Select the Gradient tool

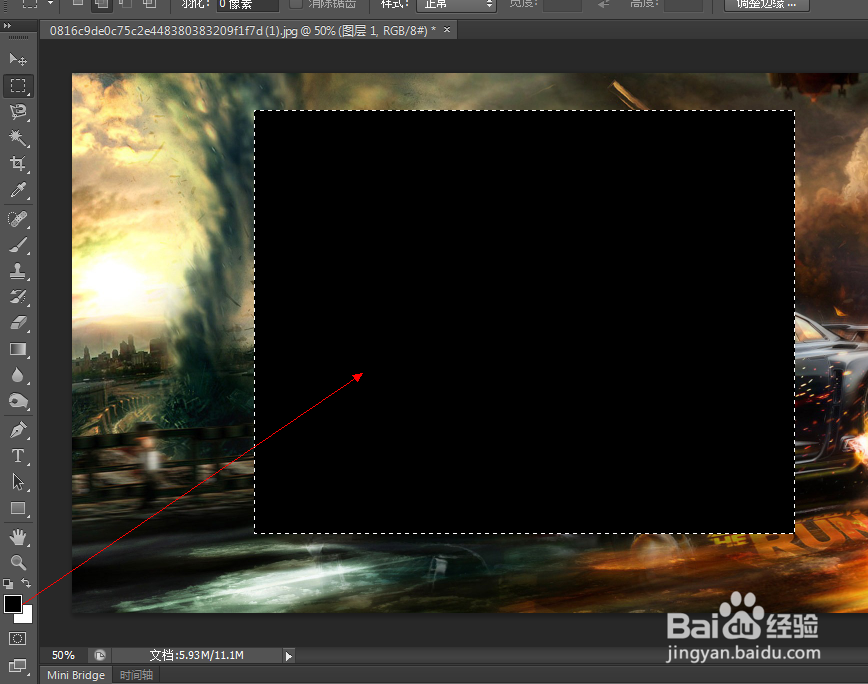coord(18,349)
